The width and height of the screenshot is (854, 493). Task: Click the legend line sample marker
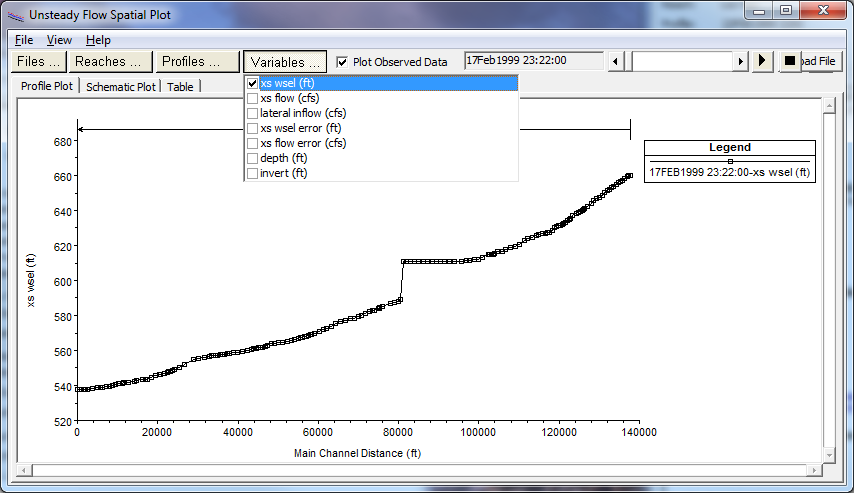[x=730, y=161]
